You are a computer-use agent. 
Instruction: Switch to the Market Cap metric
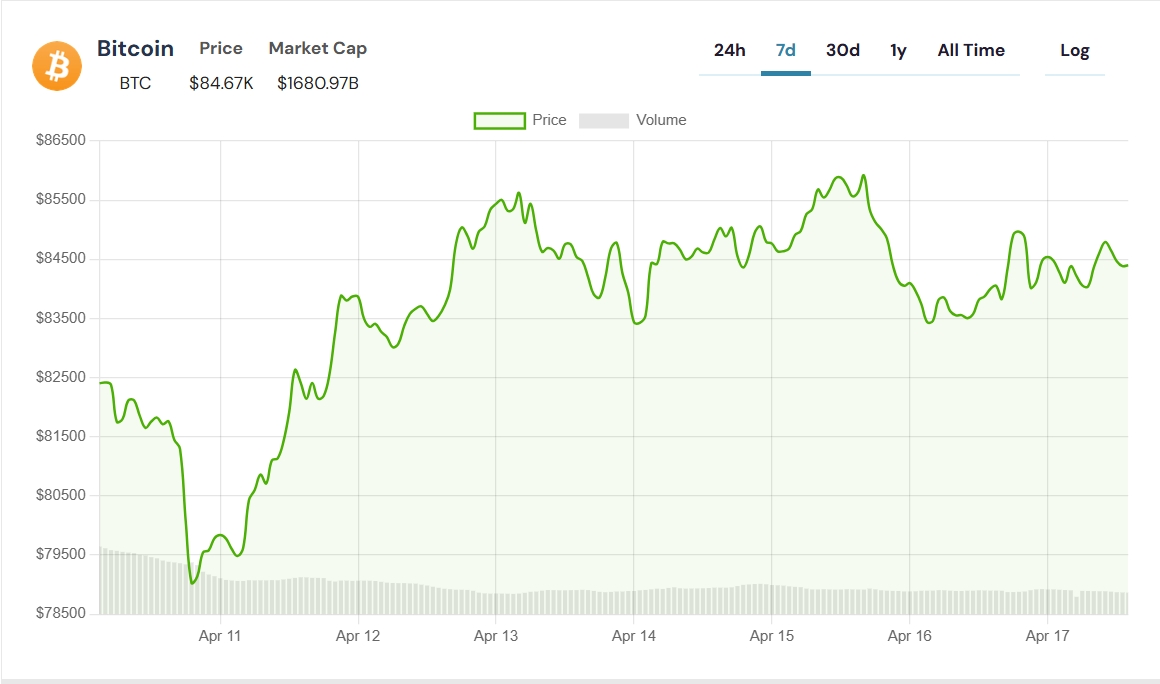317,48
